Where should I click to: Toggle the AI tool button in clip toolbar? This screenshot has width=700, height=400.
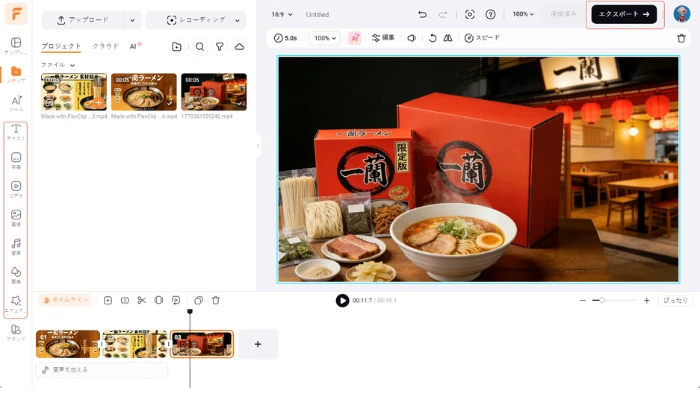[354, 38]
